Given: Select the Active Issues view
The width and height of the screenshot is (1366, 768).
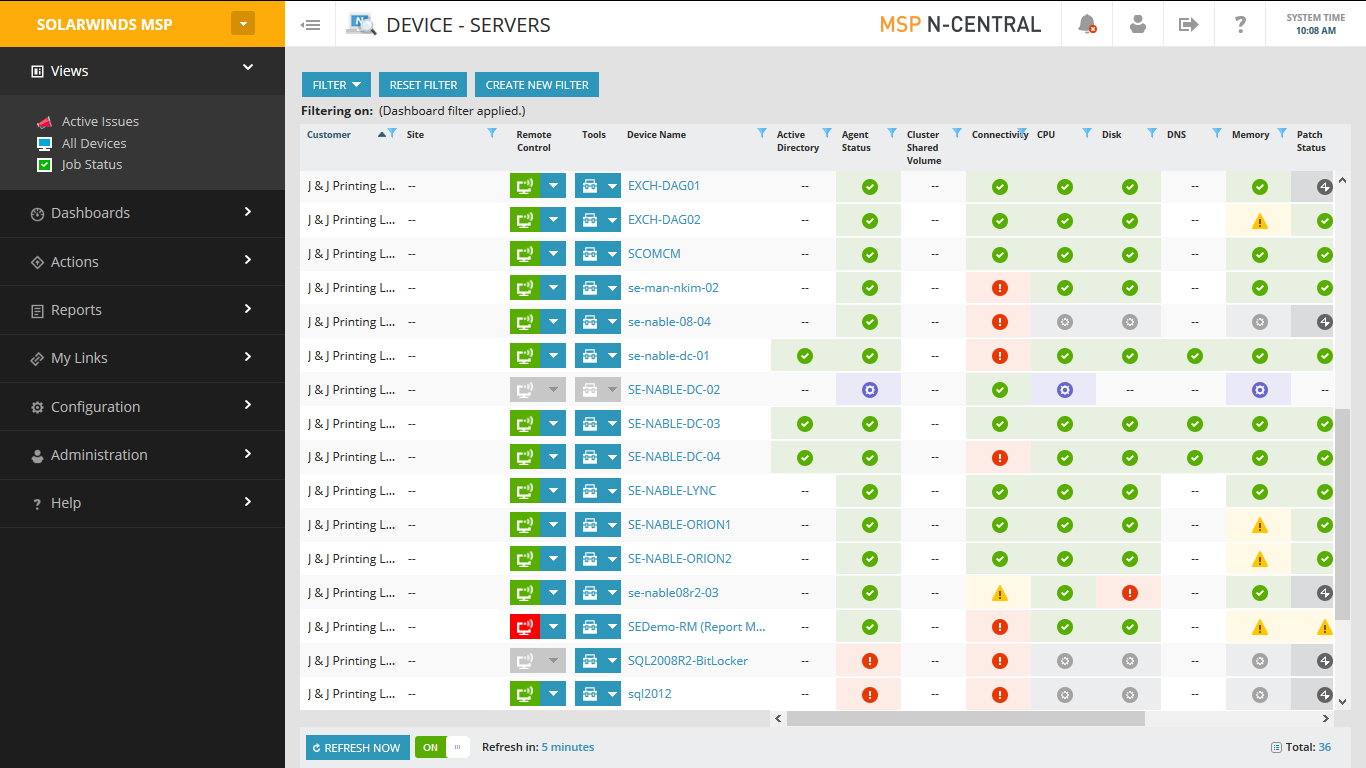Looking at the screenshot, I should [100, 121].
